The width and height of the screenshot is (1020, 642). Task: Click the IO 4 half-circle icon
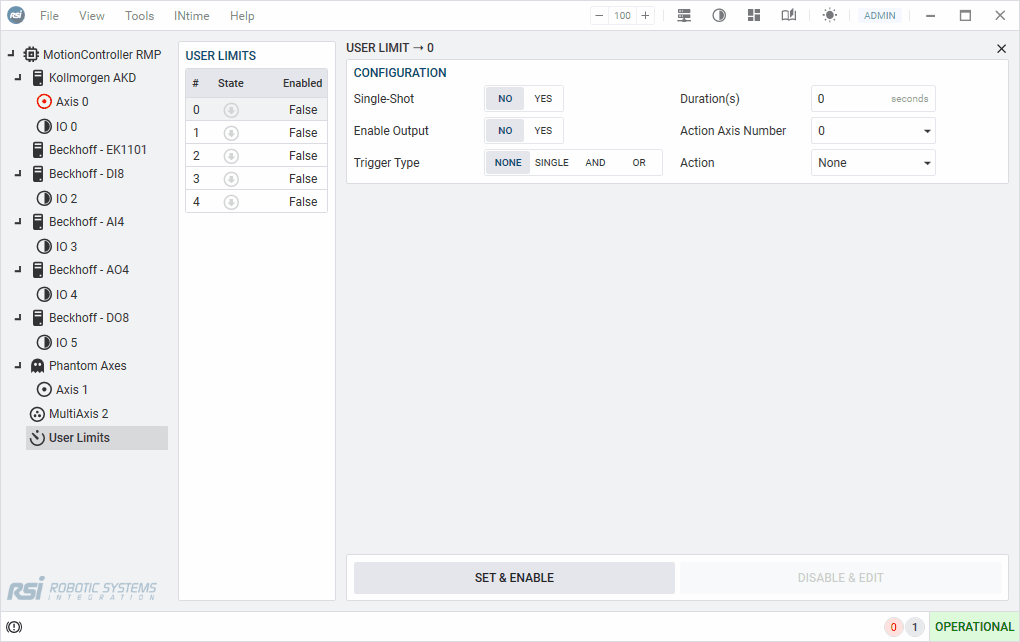(x=44, y=295)
